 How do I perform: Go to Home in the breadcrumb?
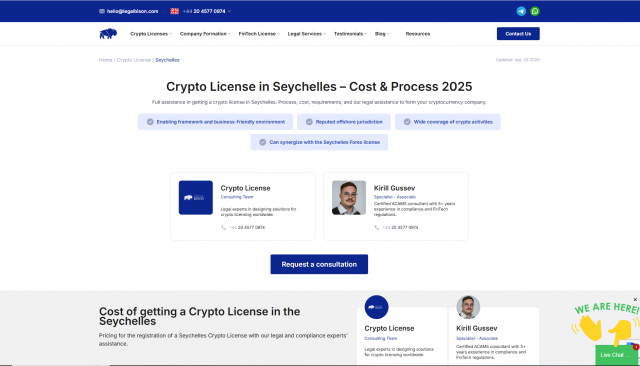[105, 60]
